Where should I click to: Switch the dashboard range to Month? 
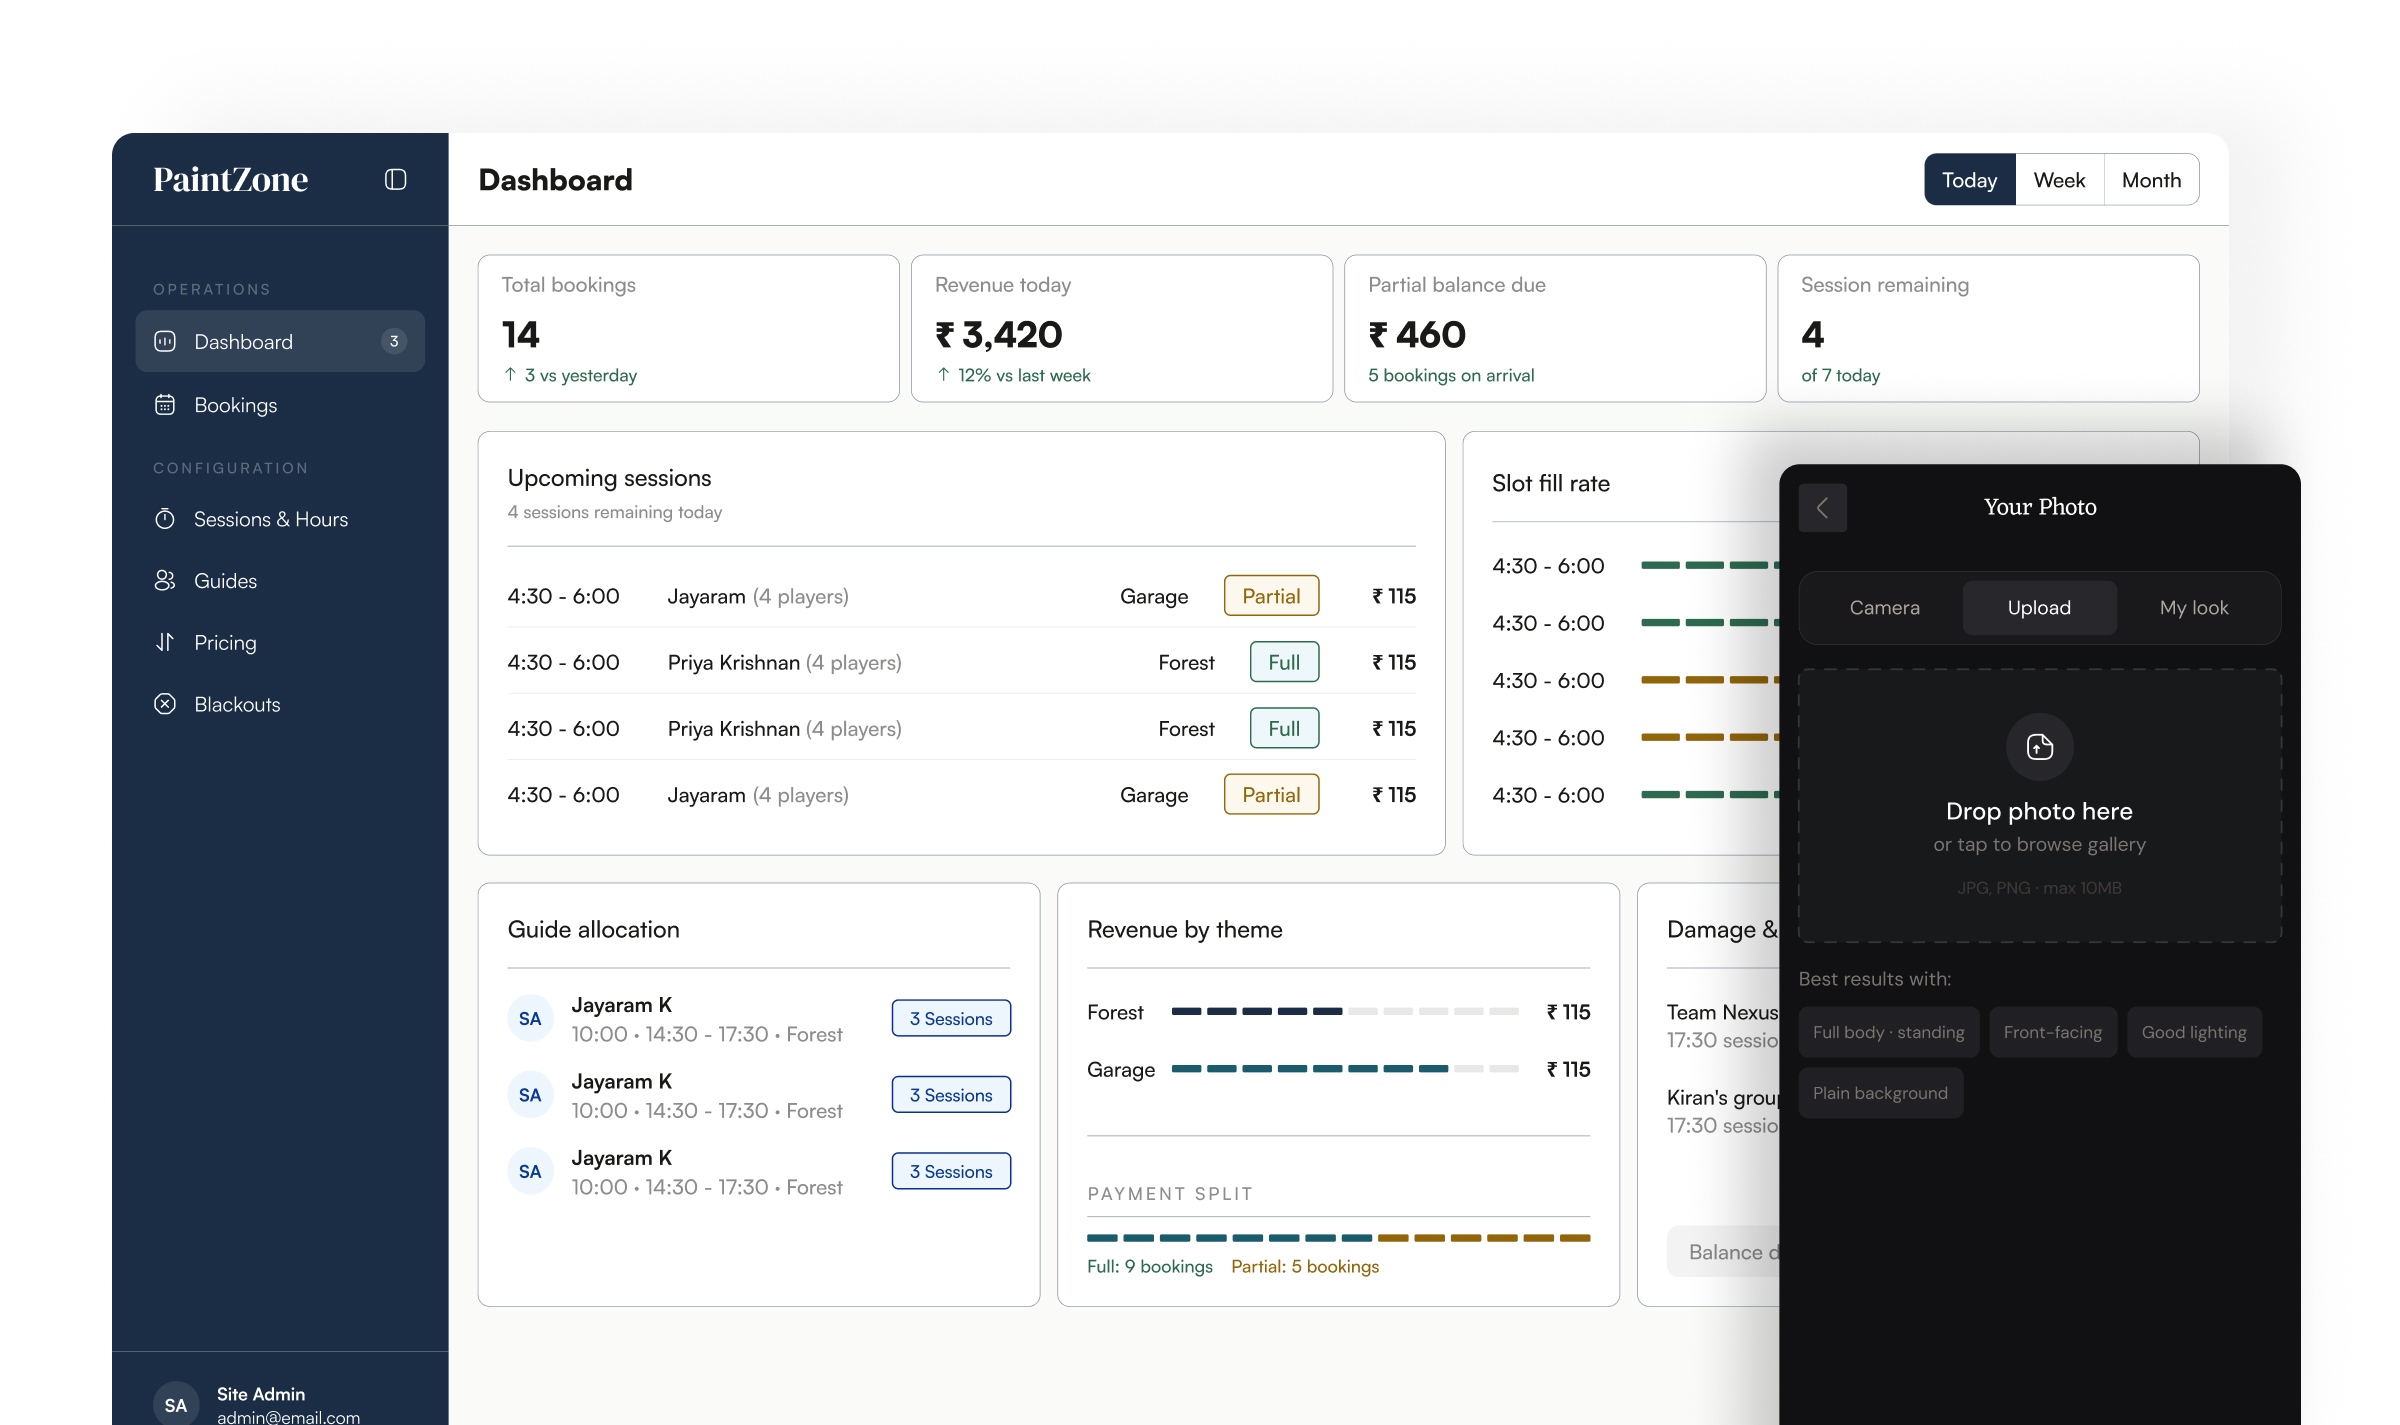(x=2151, y=180)
